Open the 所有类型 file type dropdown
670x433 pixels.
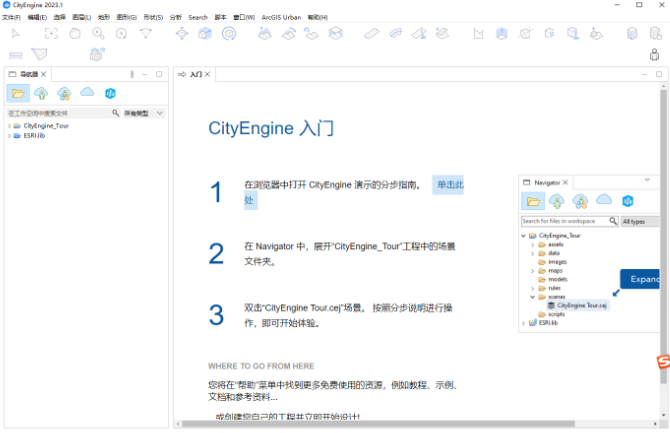coord(143,114)
